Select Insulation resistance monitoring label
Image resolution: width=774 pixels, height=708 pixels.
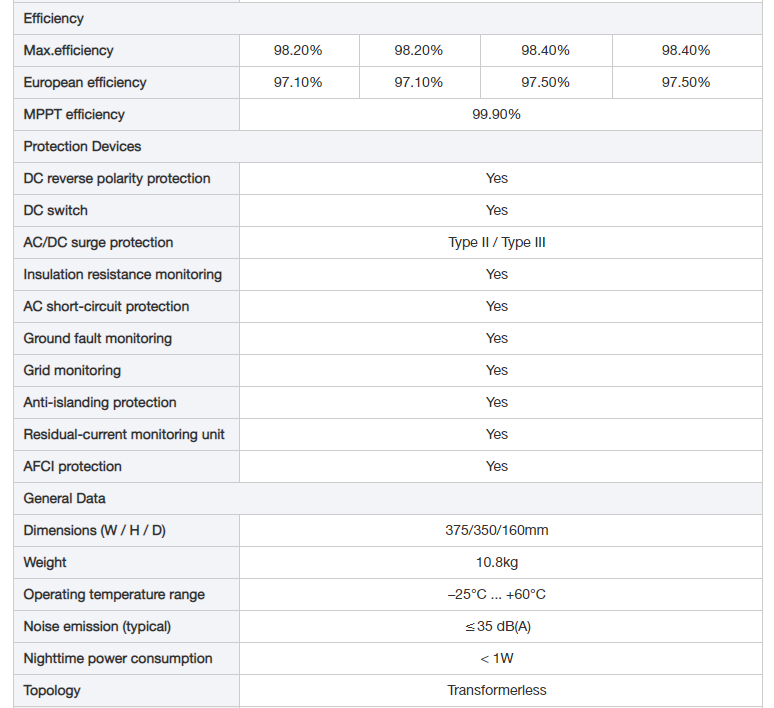[x=122, y=275]
